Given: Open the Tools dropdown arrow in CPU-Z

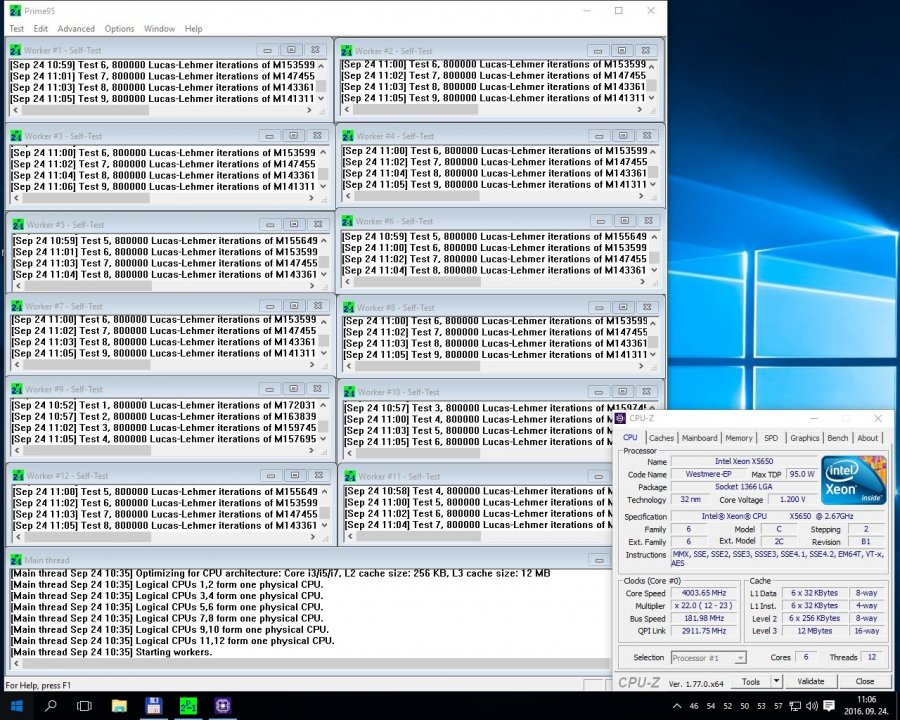Looking at the screenshot, I should pyautogui.click(x=776, y=681).
